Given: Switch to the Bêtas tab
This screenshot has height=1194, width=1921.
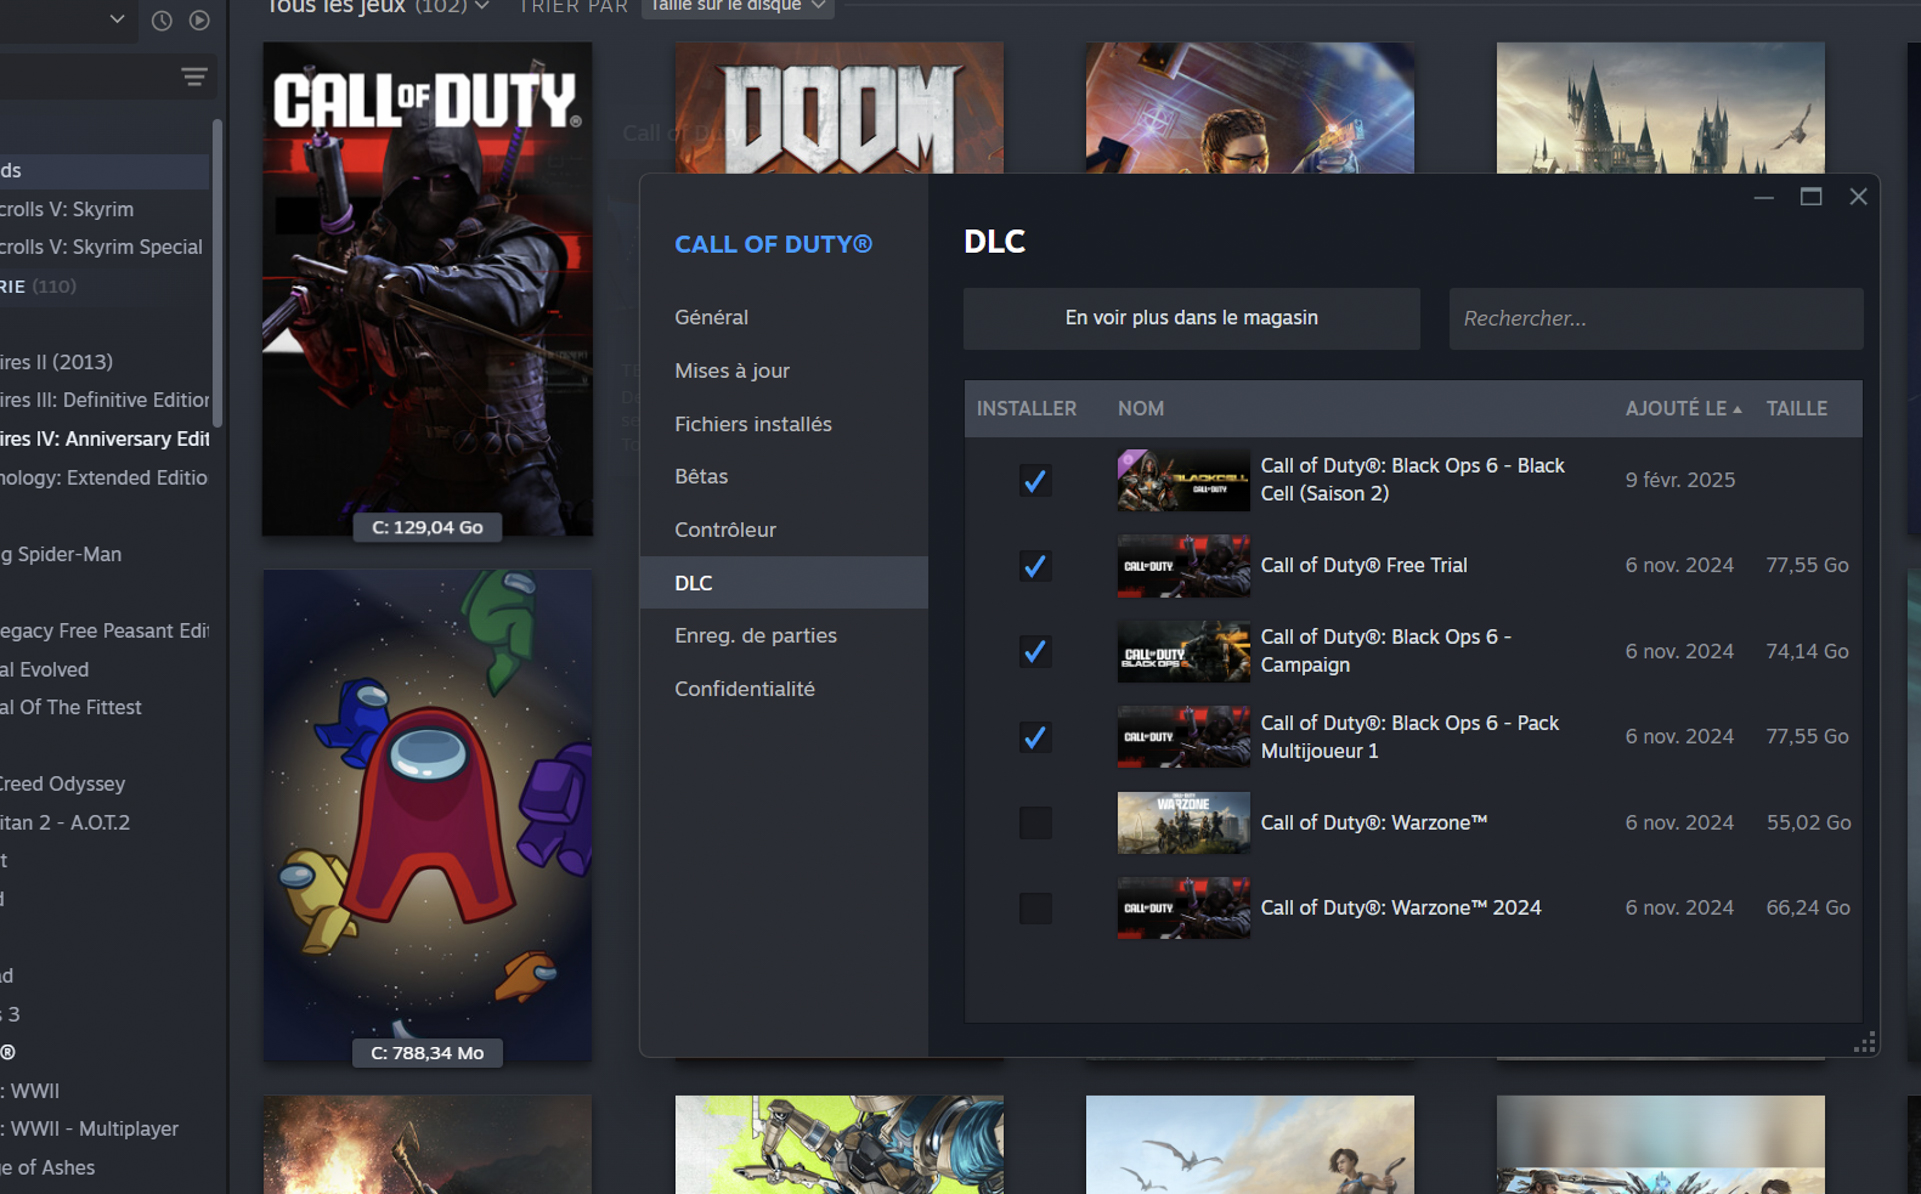Looking at the screenshot, I should [783, 476].
